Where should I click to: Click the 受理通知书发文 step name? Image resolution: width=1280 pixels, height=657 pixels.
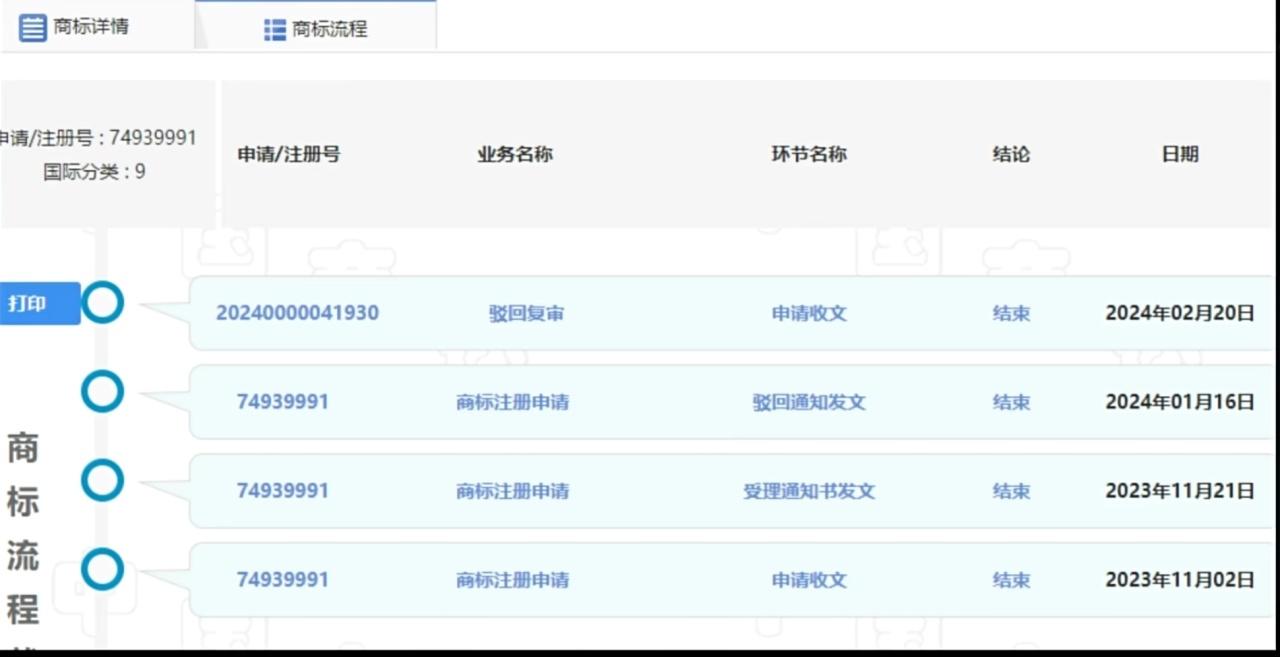coord(809,491)
